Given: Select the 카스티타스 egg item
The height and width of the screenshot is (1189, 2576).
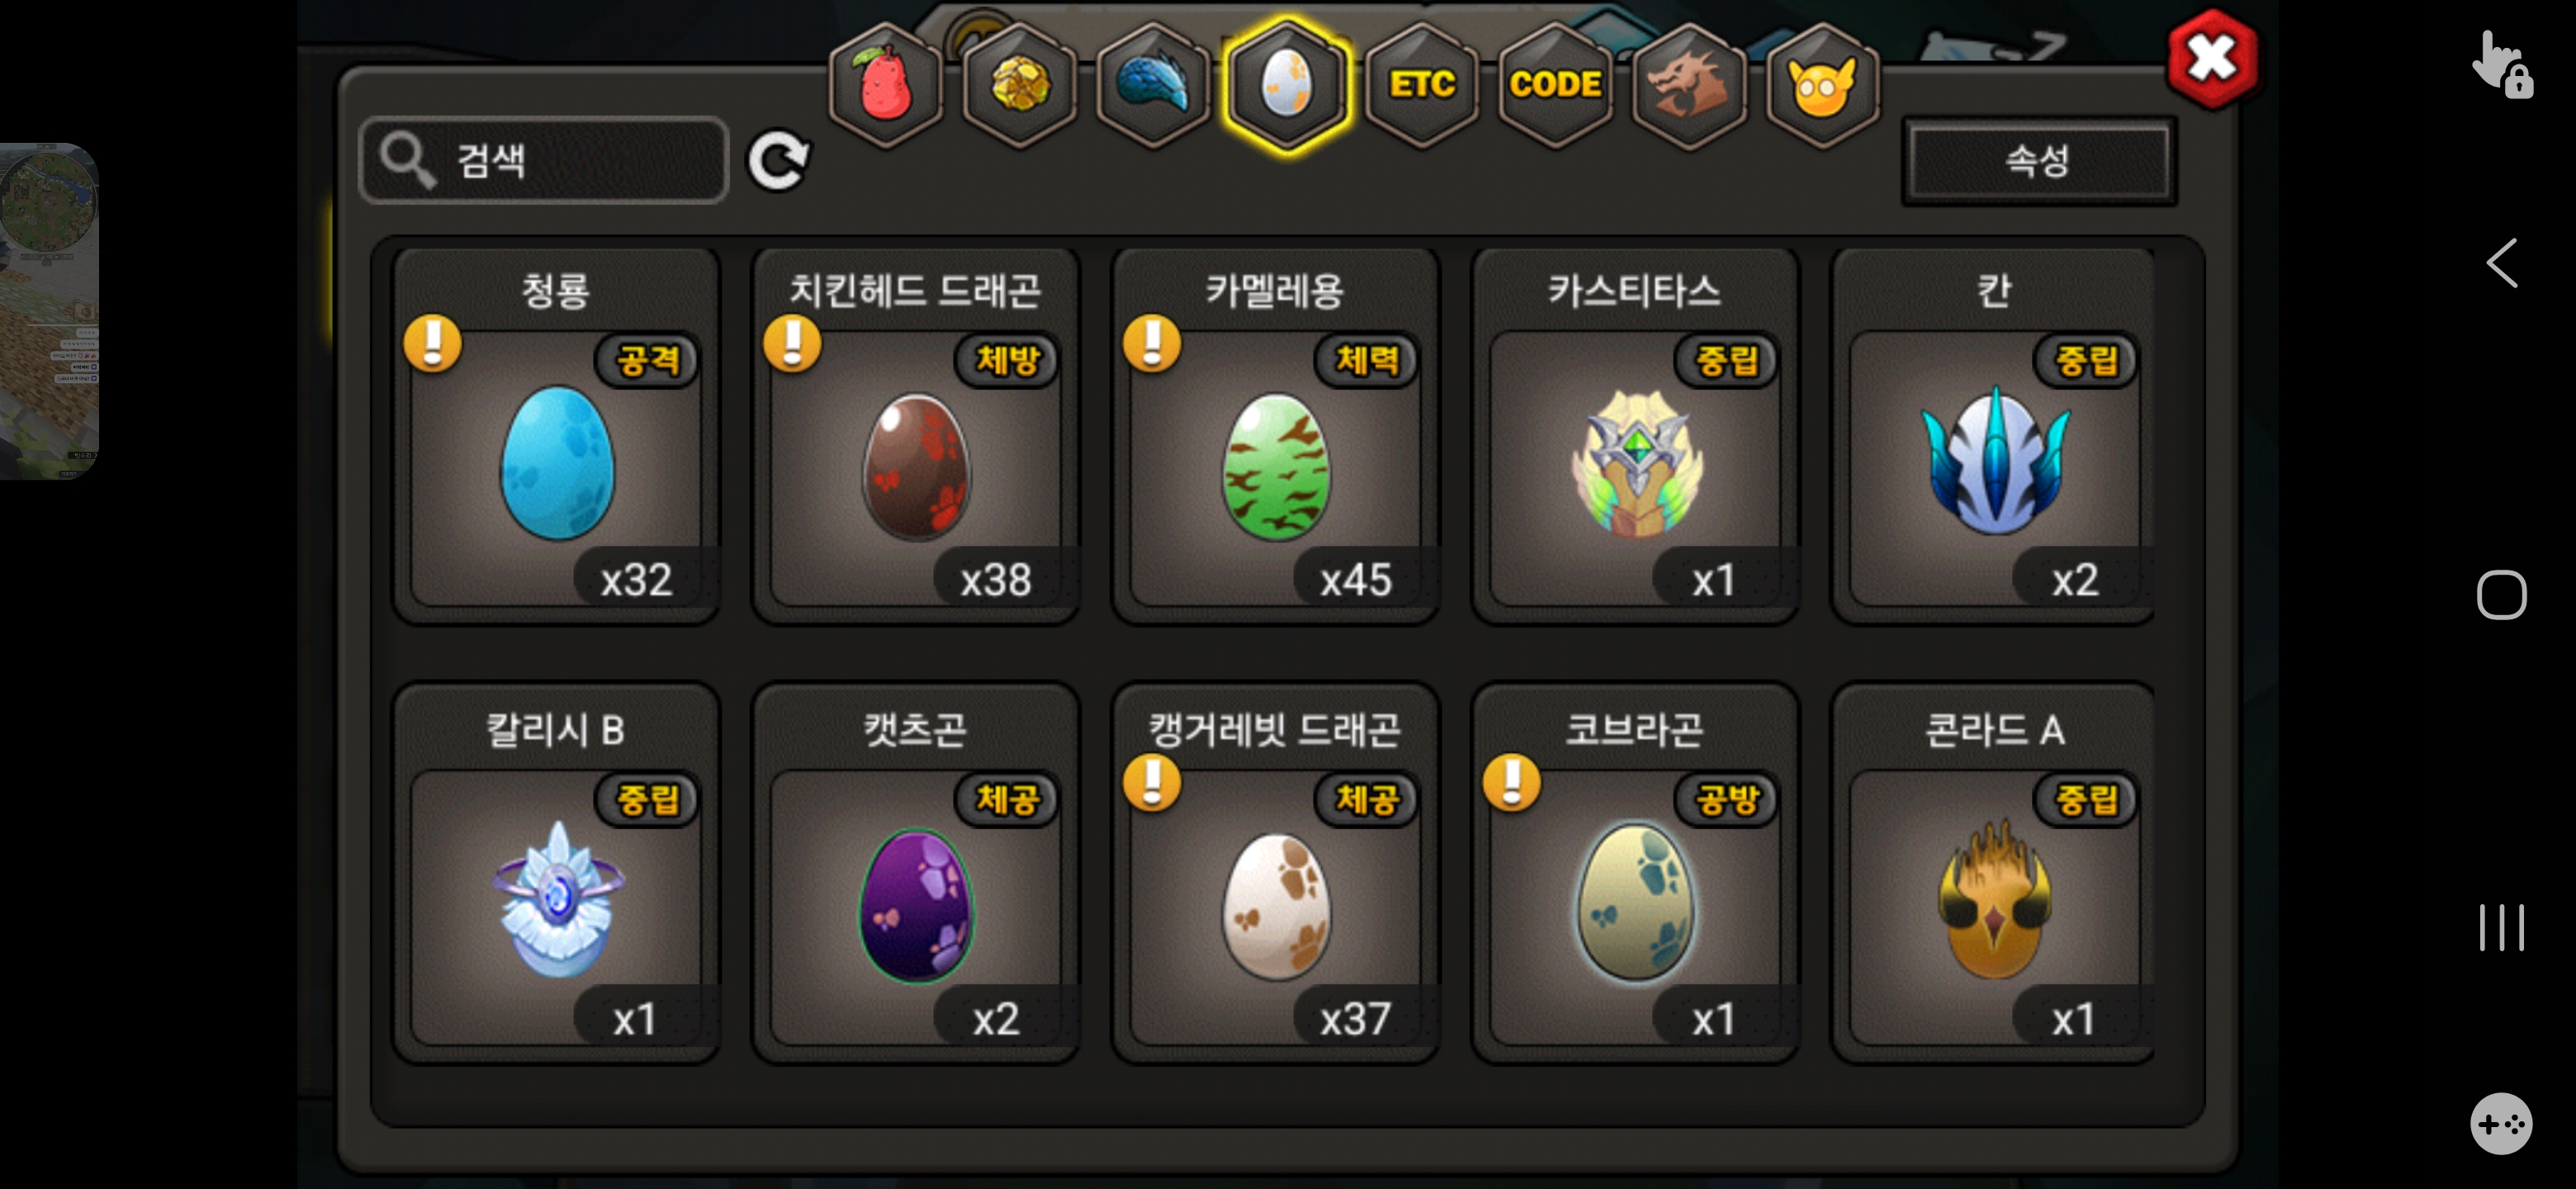Looking at the screenshot, I should click(1635, 437).
